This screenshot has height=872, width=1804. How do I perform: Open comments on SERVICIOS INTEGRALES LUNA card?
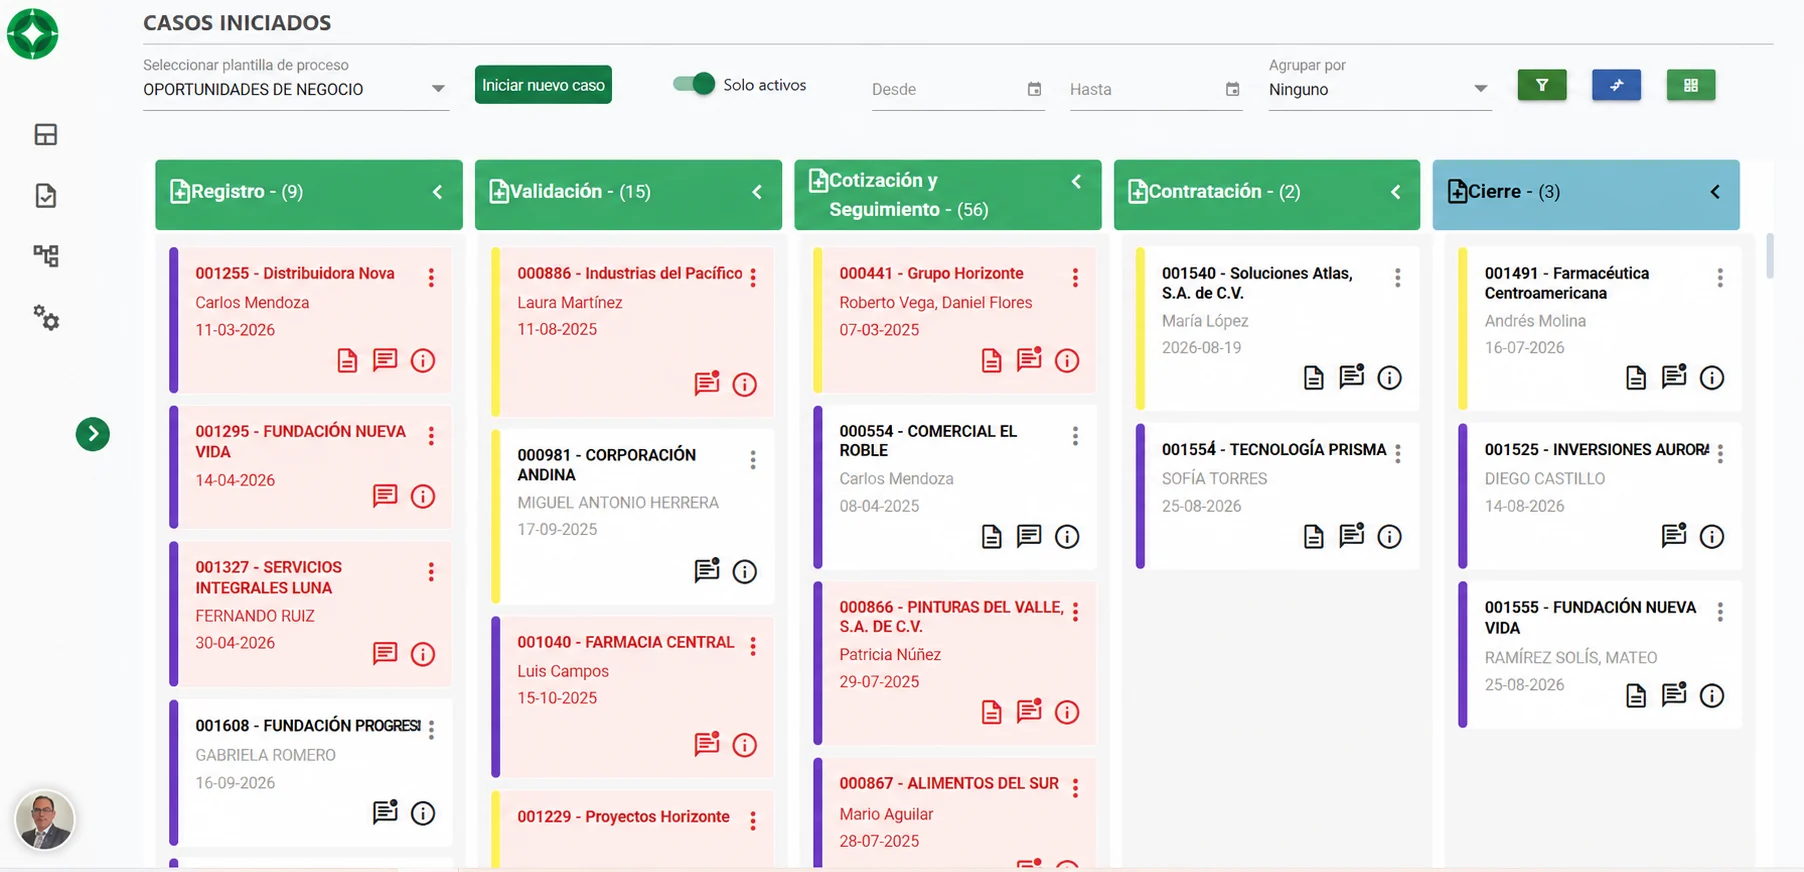[x=385, y=654]
